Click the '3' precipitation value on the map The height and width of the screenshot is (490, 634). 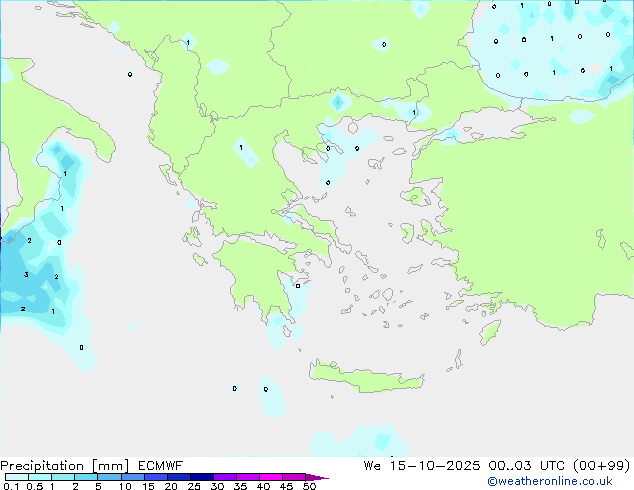[x=26, y=275]
